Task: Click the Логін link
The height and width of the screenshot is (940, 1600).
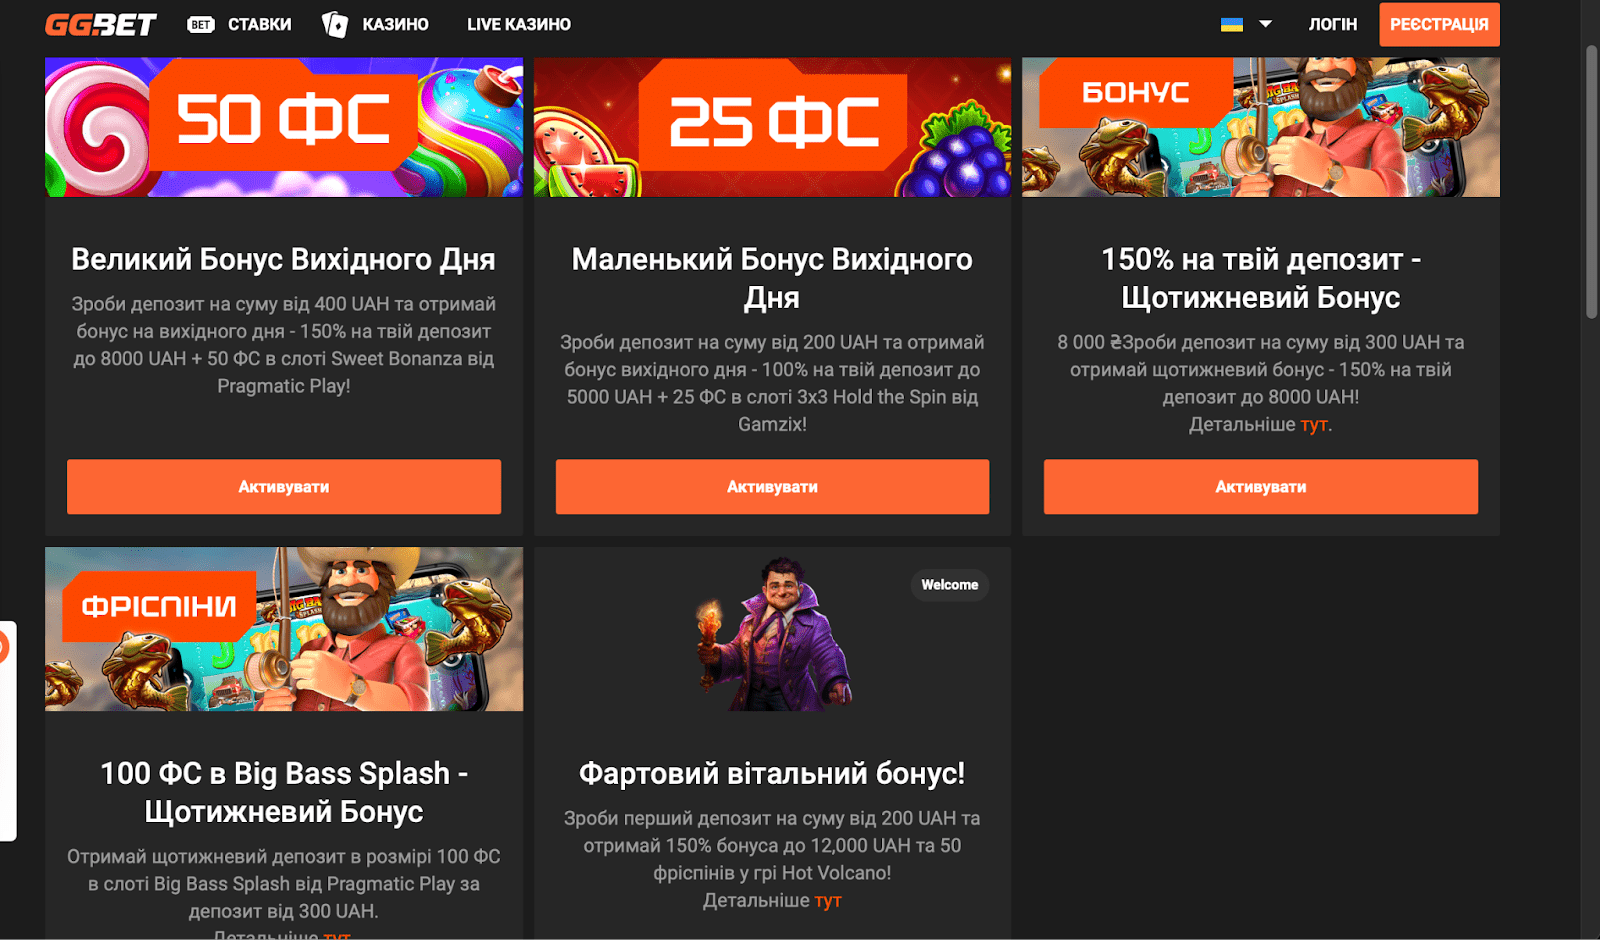Action: pyautogui.click(x=1333, y=24)
